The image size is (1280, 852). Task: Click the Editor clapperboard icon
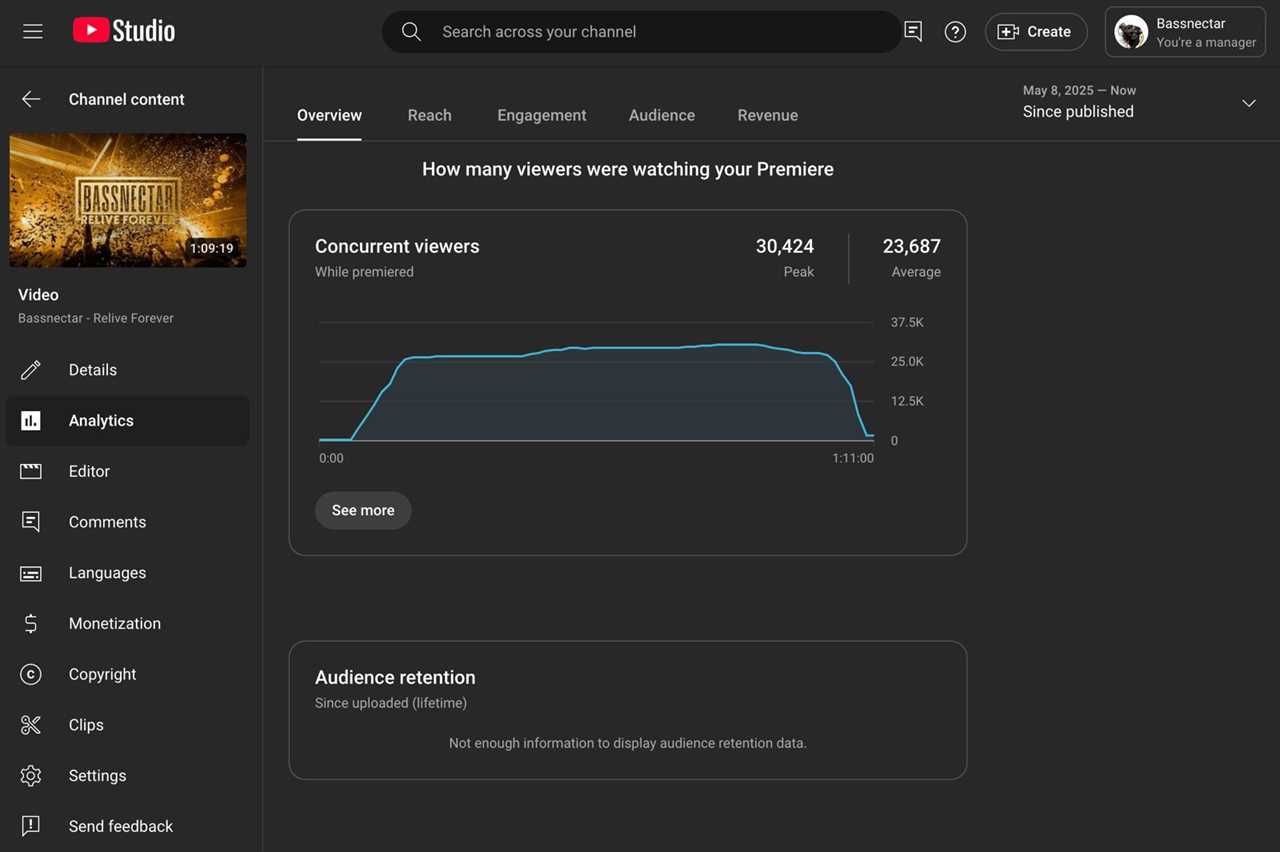[31, 471]
